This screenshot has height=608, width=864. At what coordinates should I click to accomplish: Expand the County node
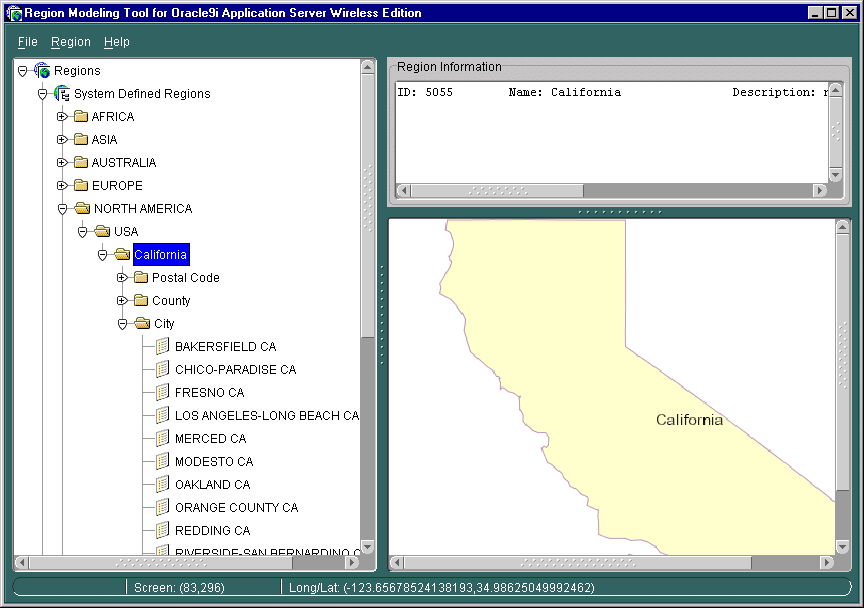tap(122, 300)
